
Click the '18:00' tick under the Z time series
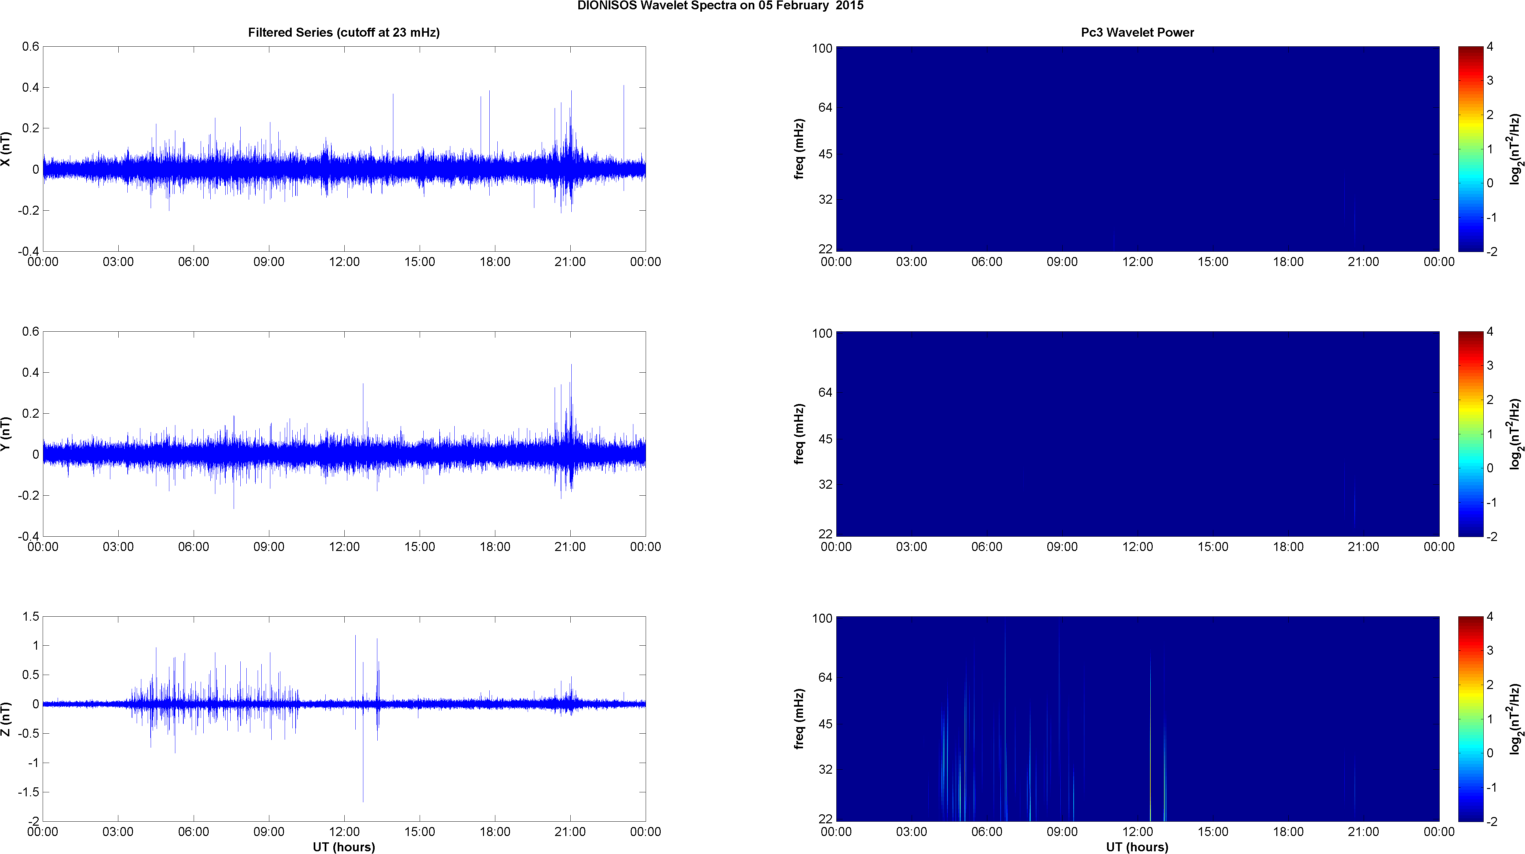pyautogui.click(x=495, y=832)
